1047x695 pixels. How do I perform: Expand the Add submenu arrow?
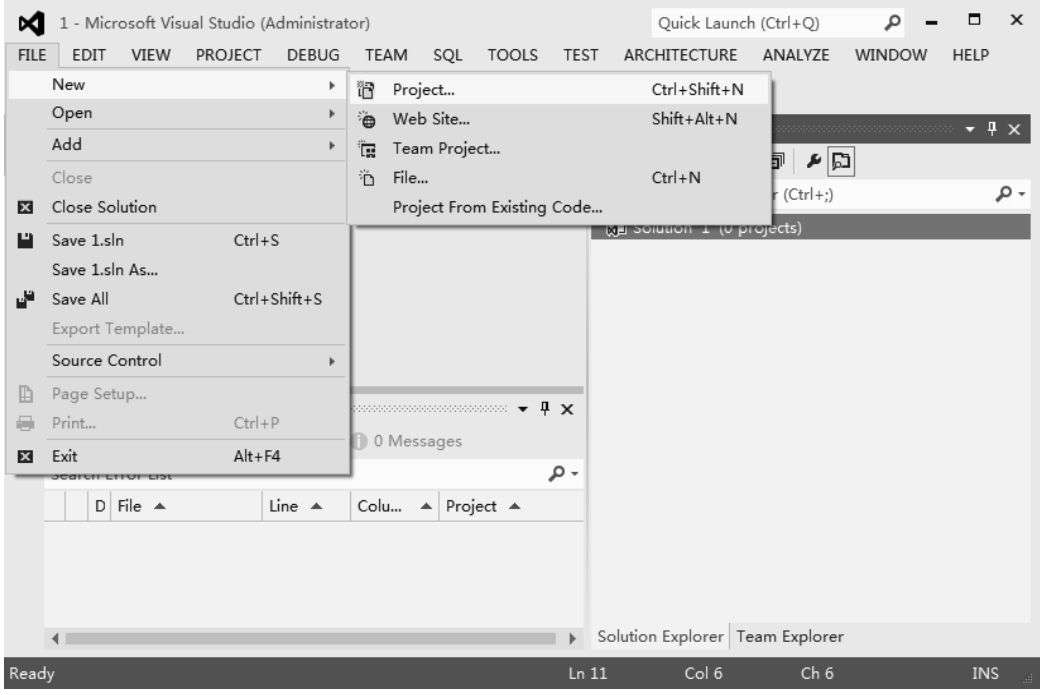(x=332, y=145)
